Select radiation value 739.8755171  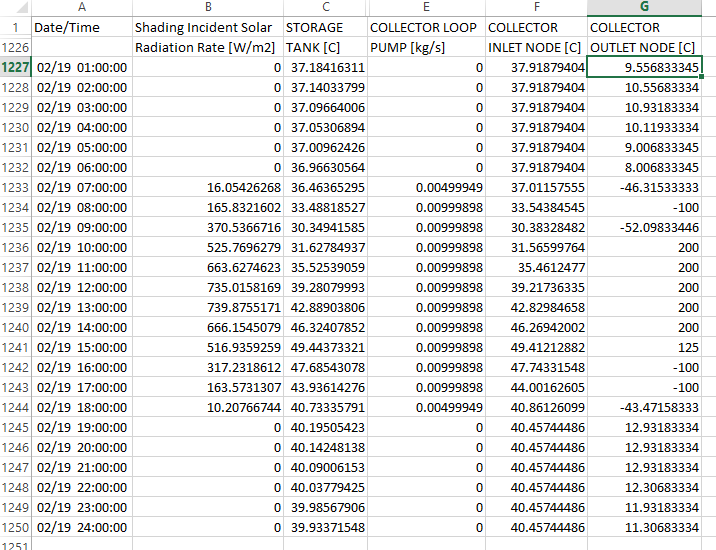tap(208, 307)
